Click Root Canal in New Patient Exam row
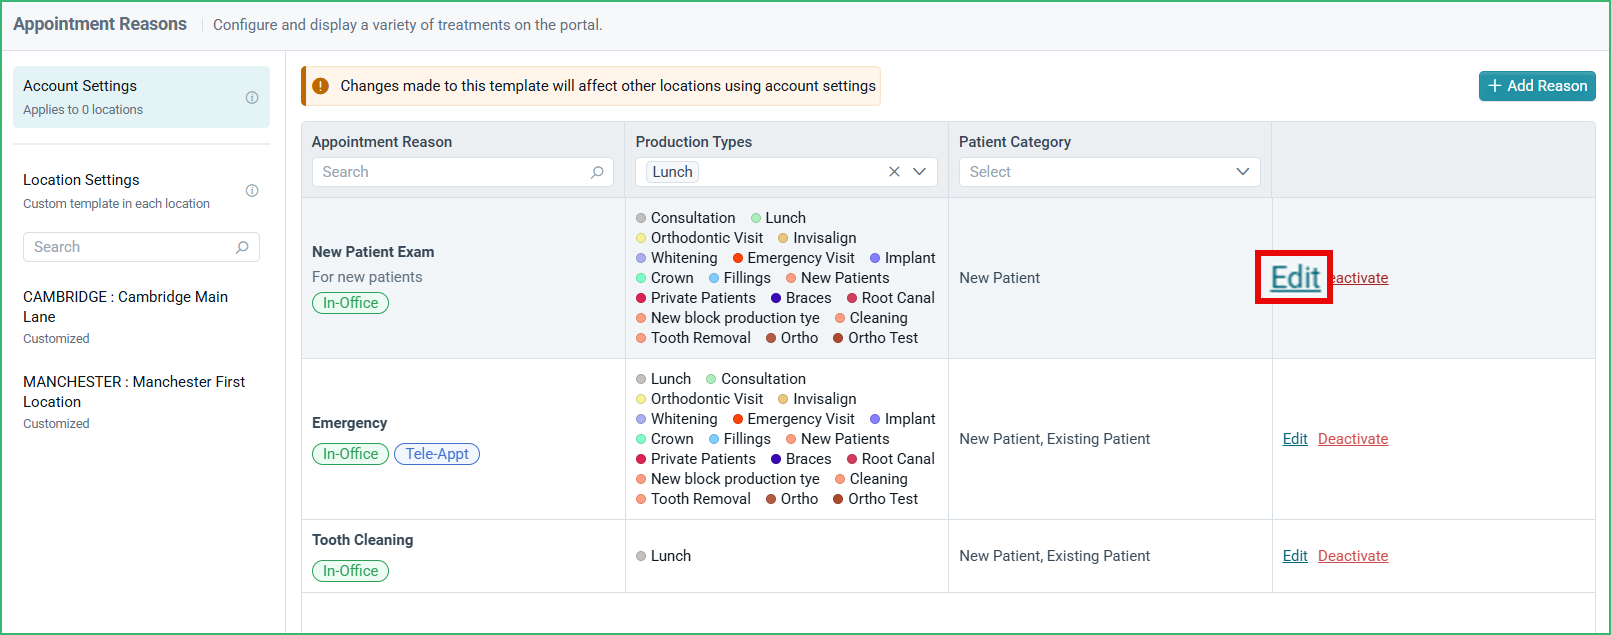This screenshot has height=635, width=1611. pos(898,298)
